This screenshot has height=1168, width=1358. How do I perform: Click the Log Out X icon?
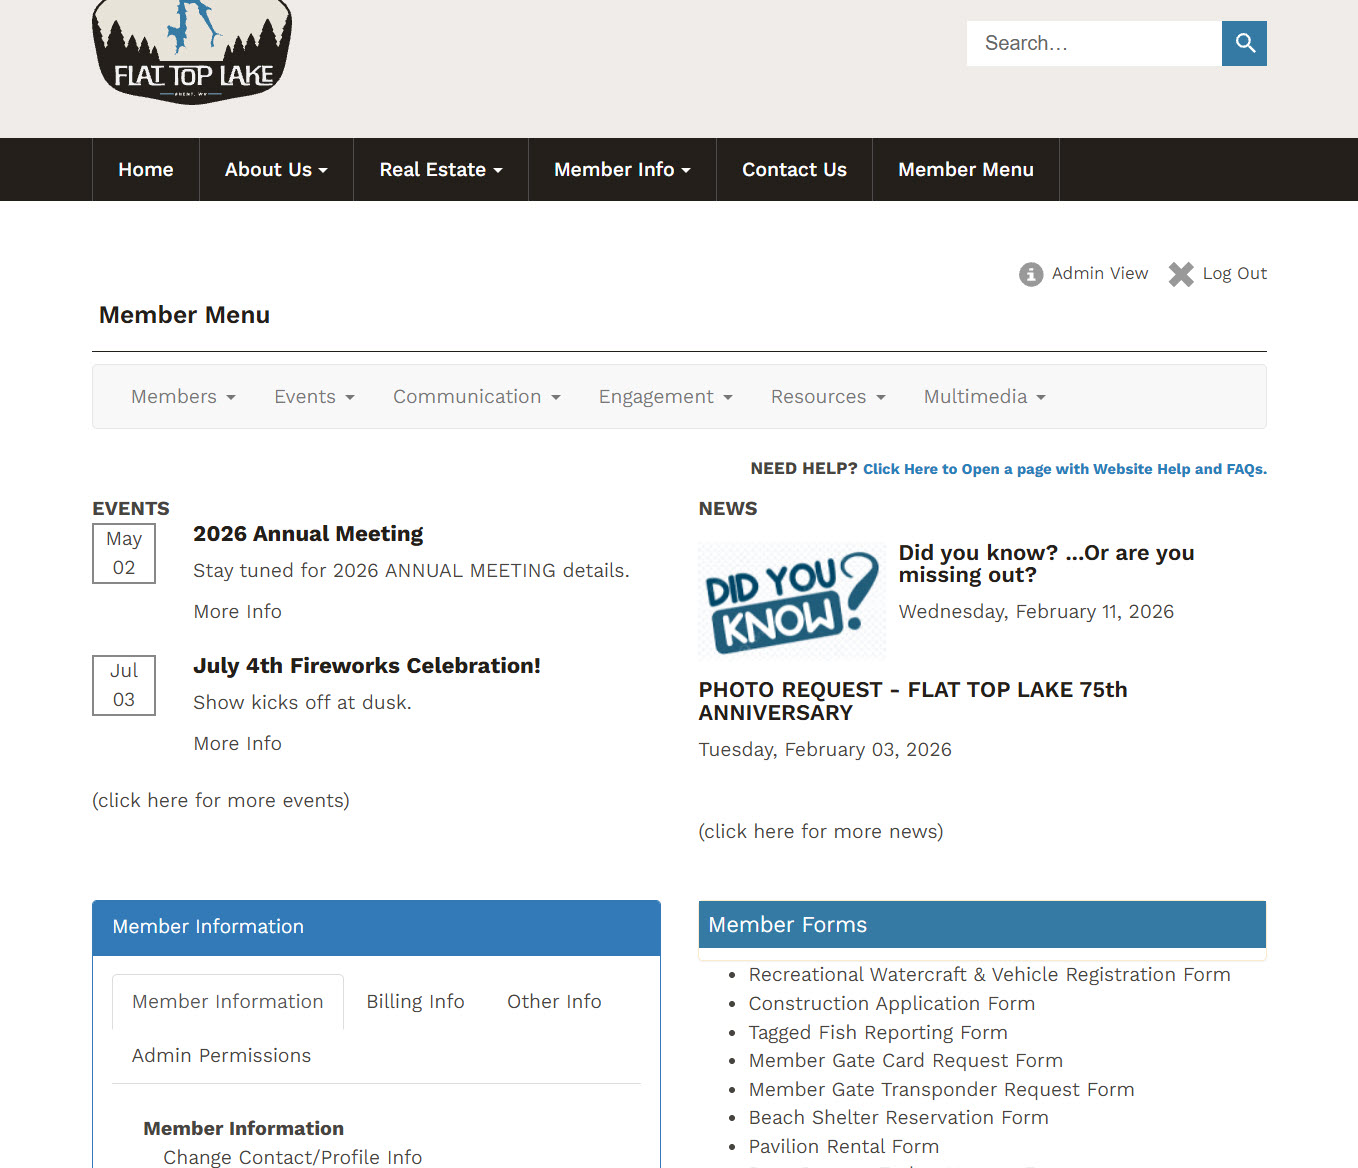click(x=1181, y=274)
